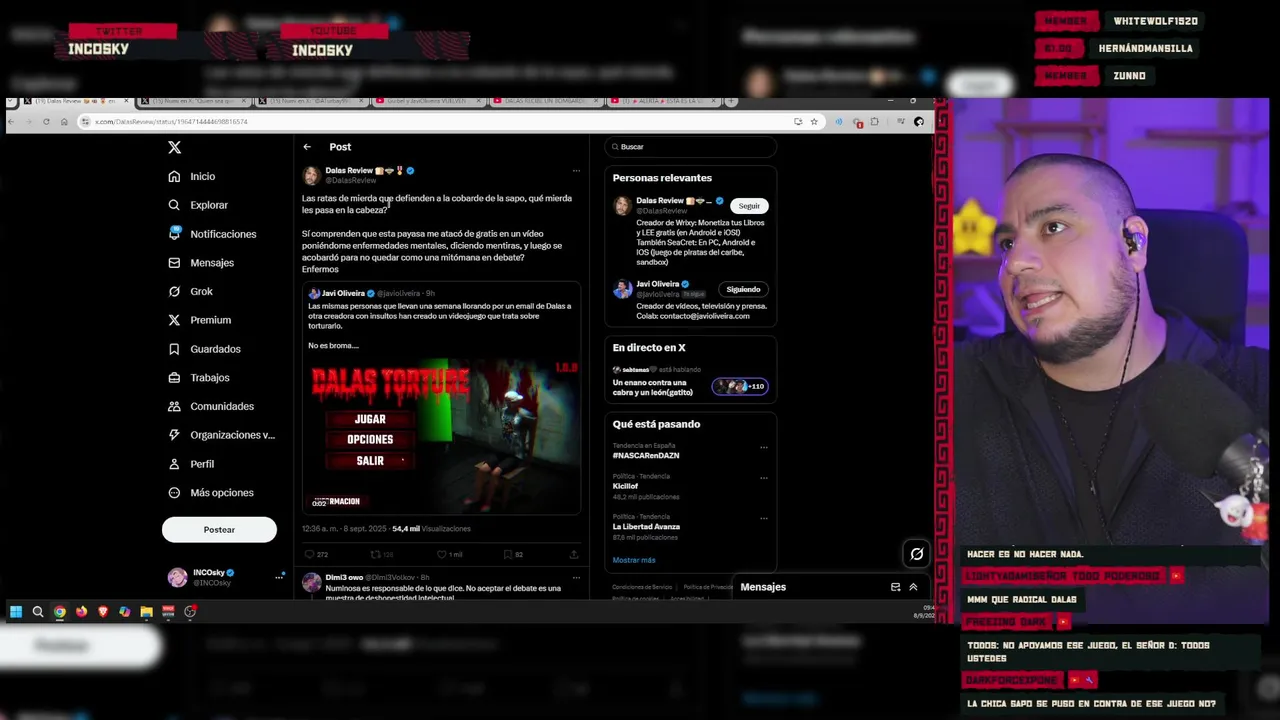Open Brave browser from the taskbar
The width and height of the screenshot is (1280, 720).
(103, 612)
